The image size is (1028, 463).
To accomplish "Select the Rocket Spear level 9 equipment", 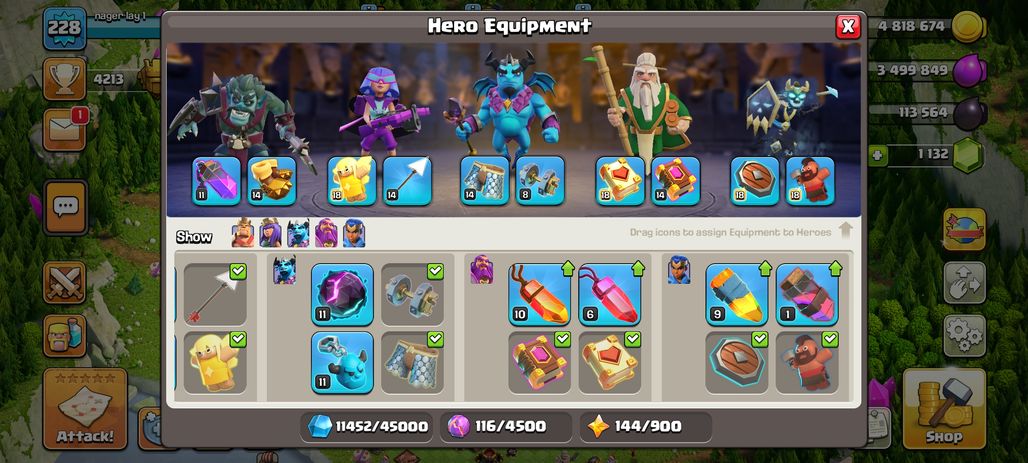I will 737,294.
